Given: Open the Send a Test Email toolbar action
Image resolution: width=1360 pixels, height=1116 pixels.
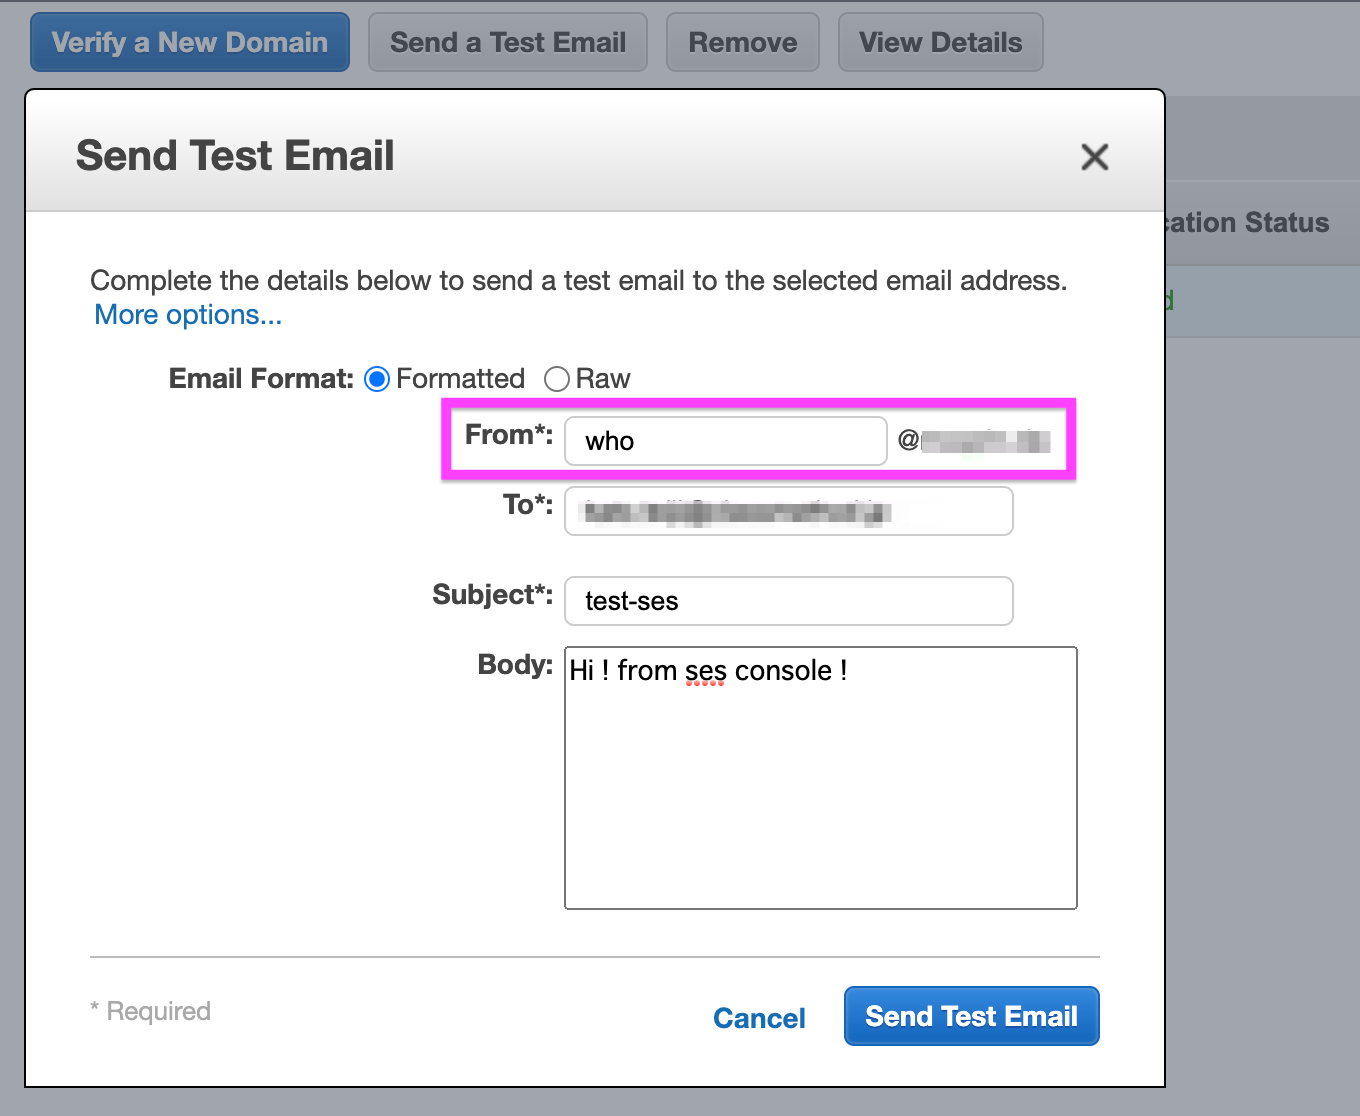Looking at the screenshot, I should 507,42.
